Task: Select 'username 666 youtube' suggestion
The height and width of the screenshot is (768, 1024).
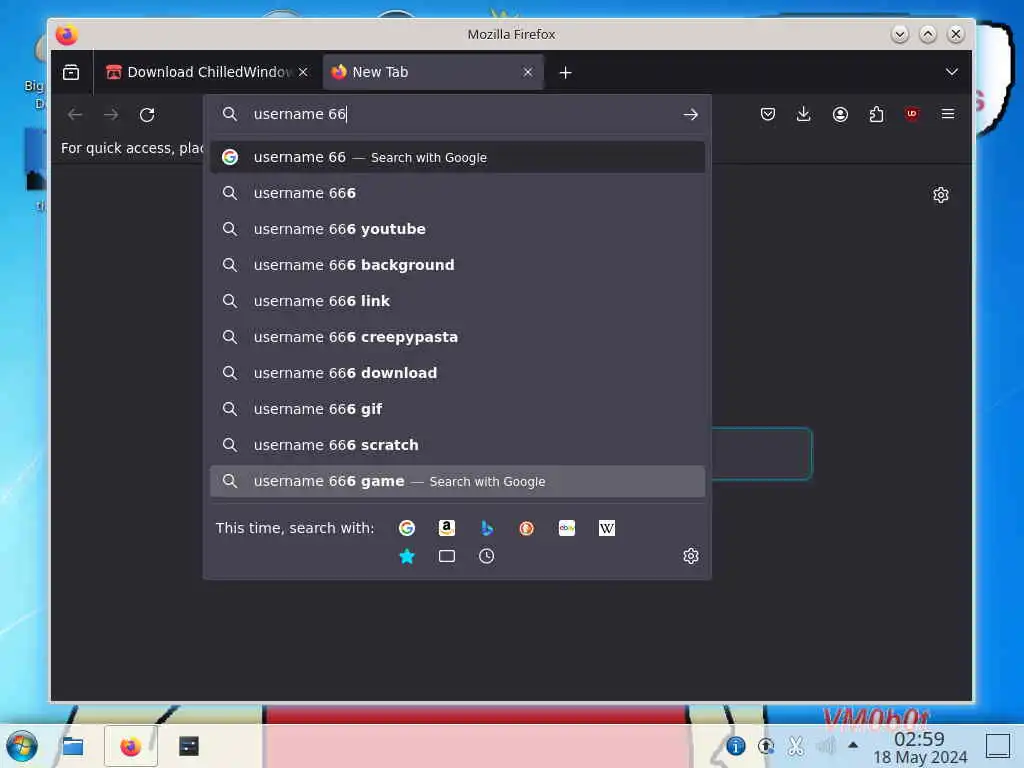Action: tap(457, 229)
